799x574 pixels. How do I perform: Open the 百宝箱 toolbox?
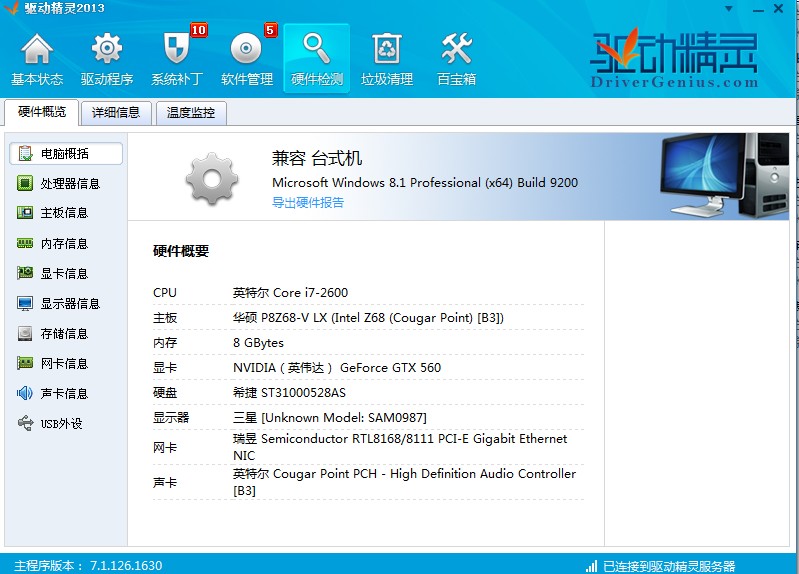pyautogui.click(x=456, y=58)
